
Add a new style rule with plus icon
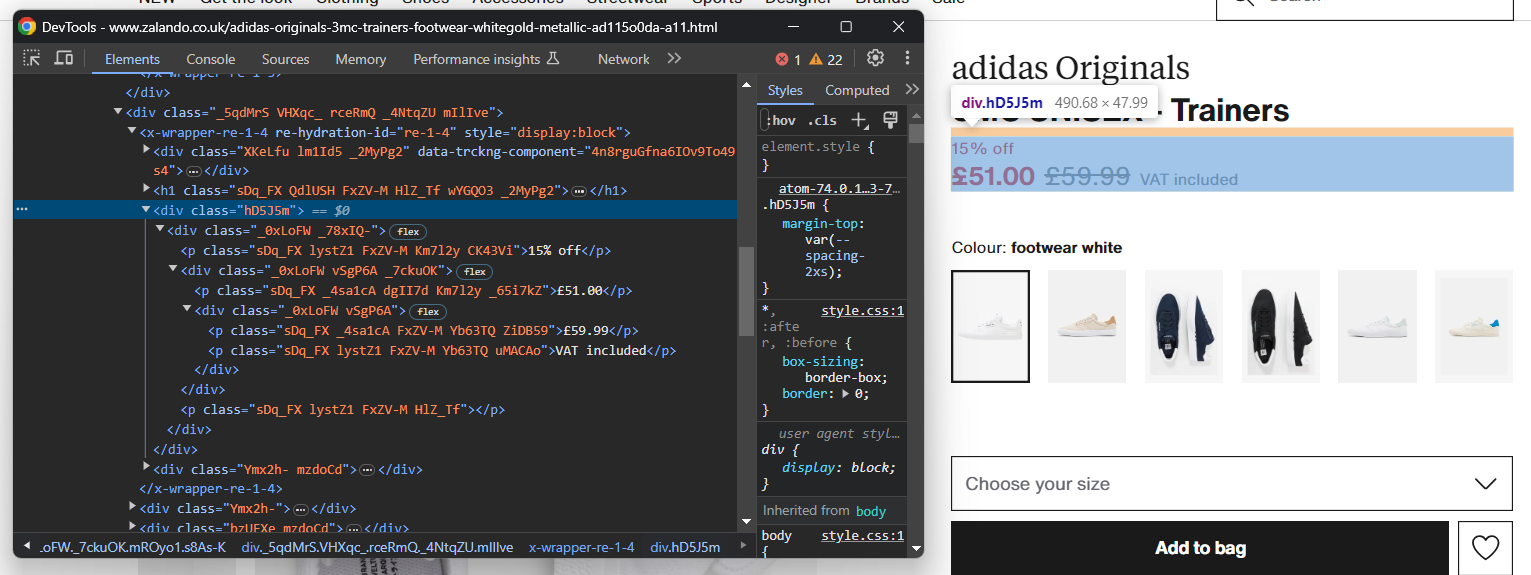click(858, 121)
